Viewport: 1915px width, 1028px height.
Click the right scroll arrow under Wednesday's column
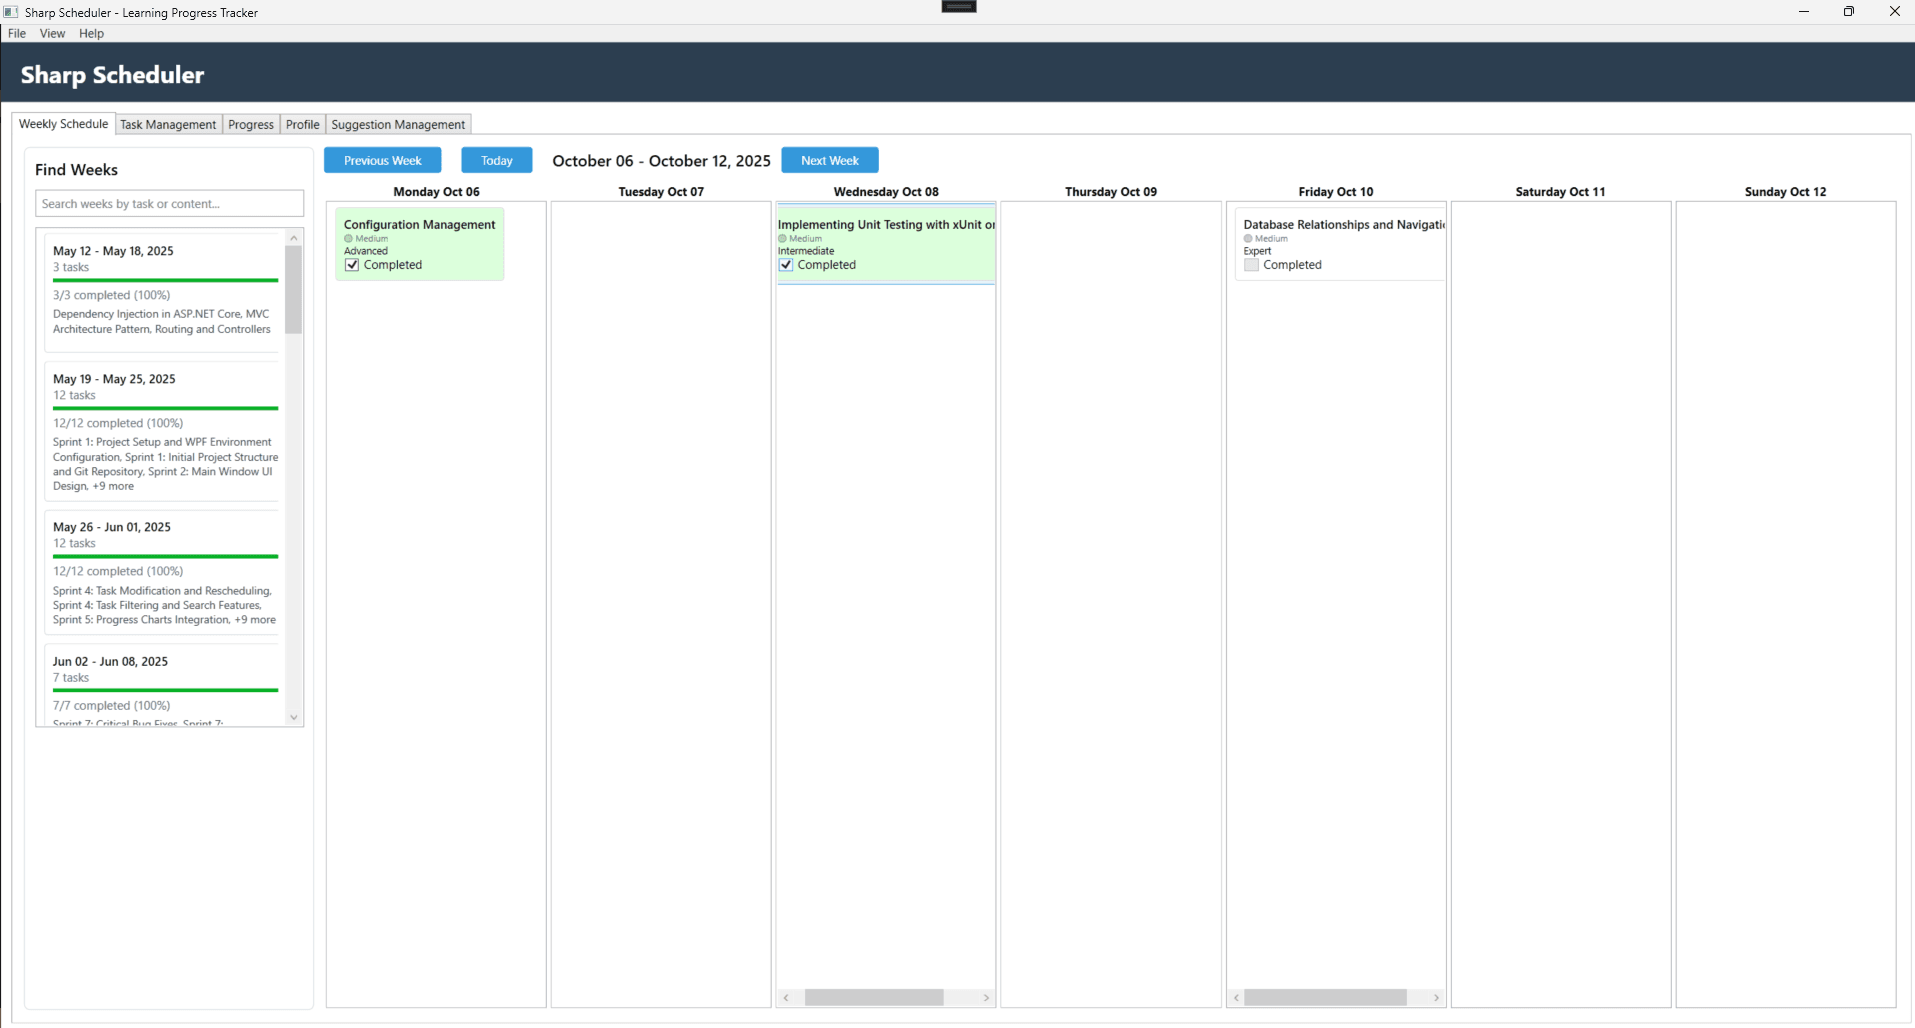[985, 997]
